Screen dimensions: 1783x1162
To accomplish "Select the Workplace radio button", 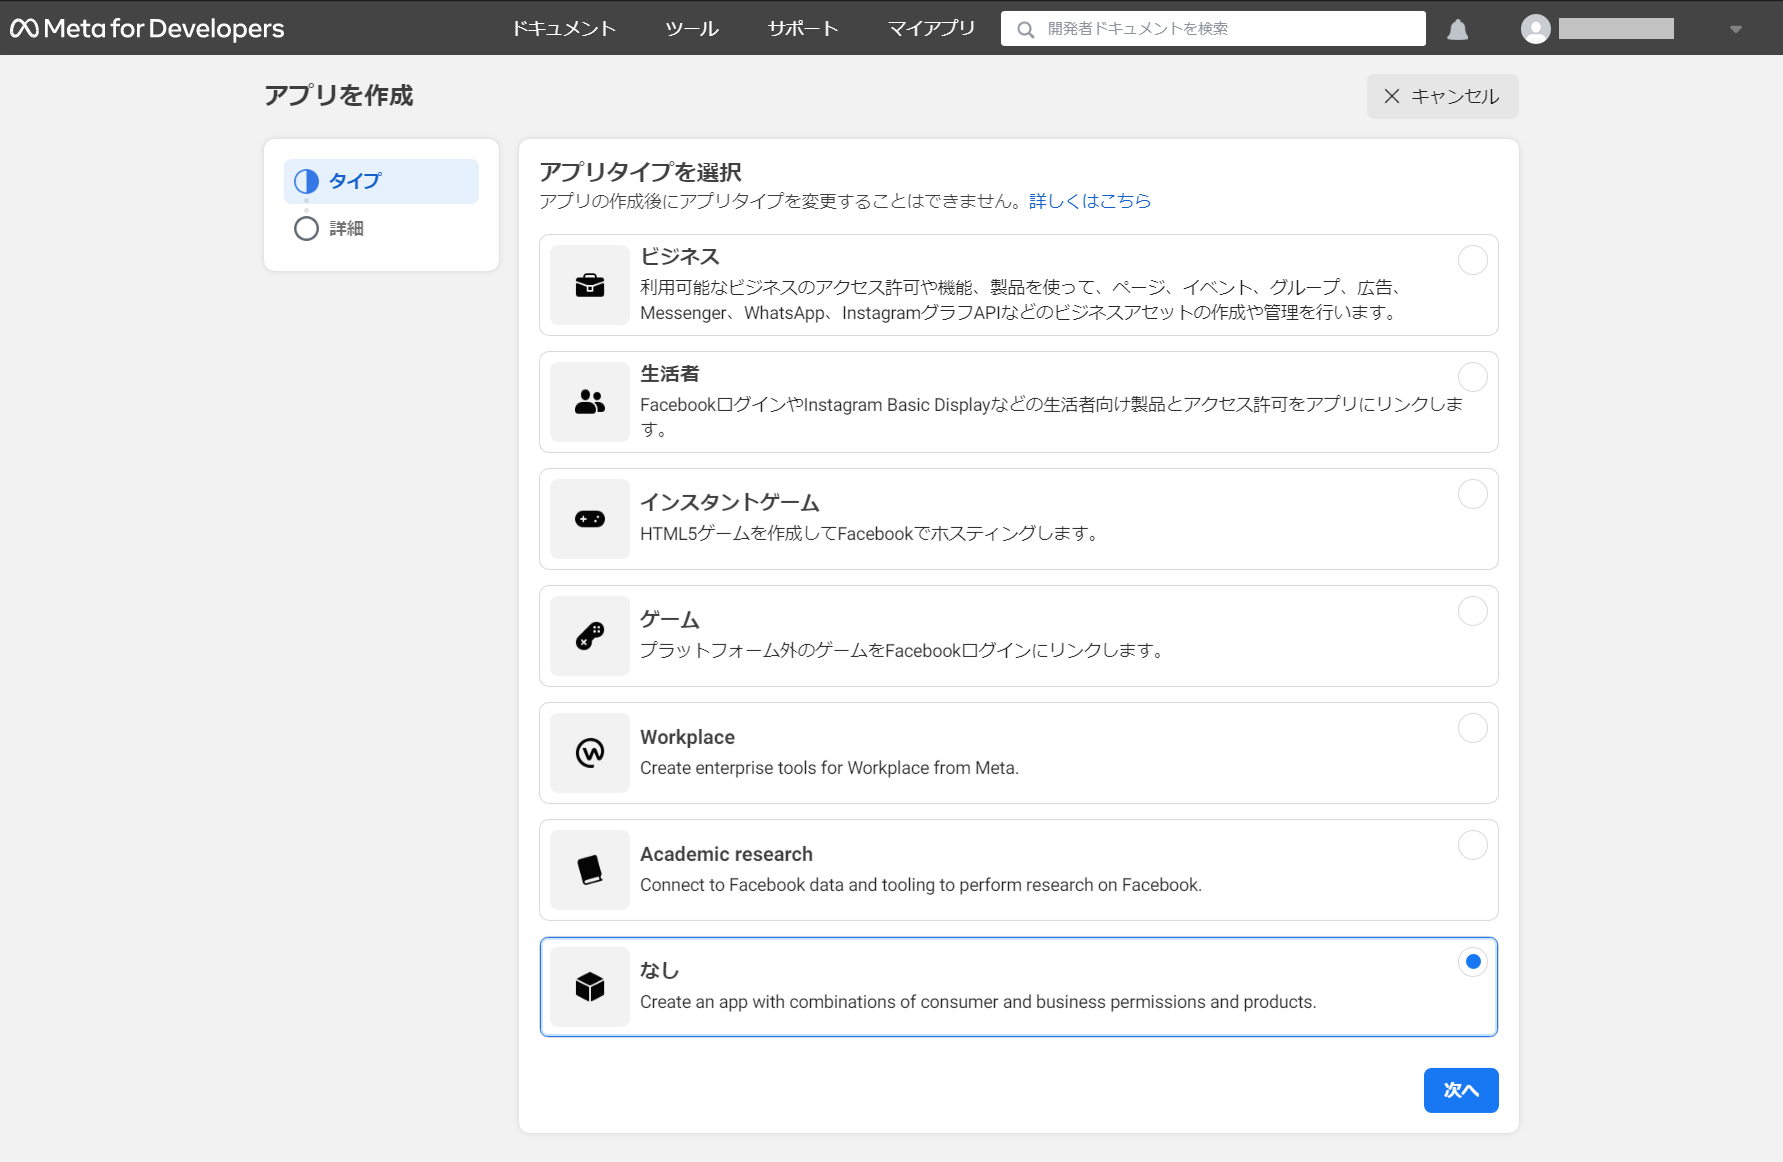I will 1472,728.
